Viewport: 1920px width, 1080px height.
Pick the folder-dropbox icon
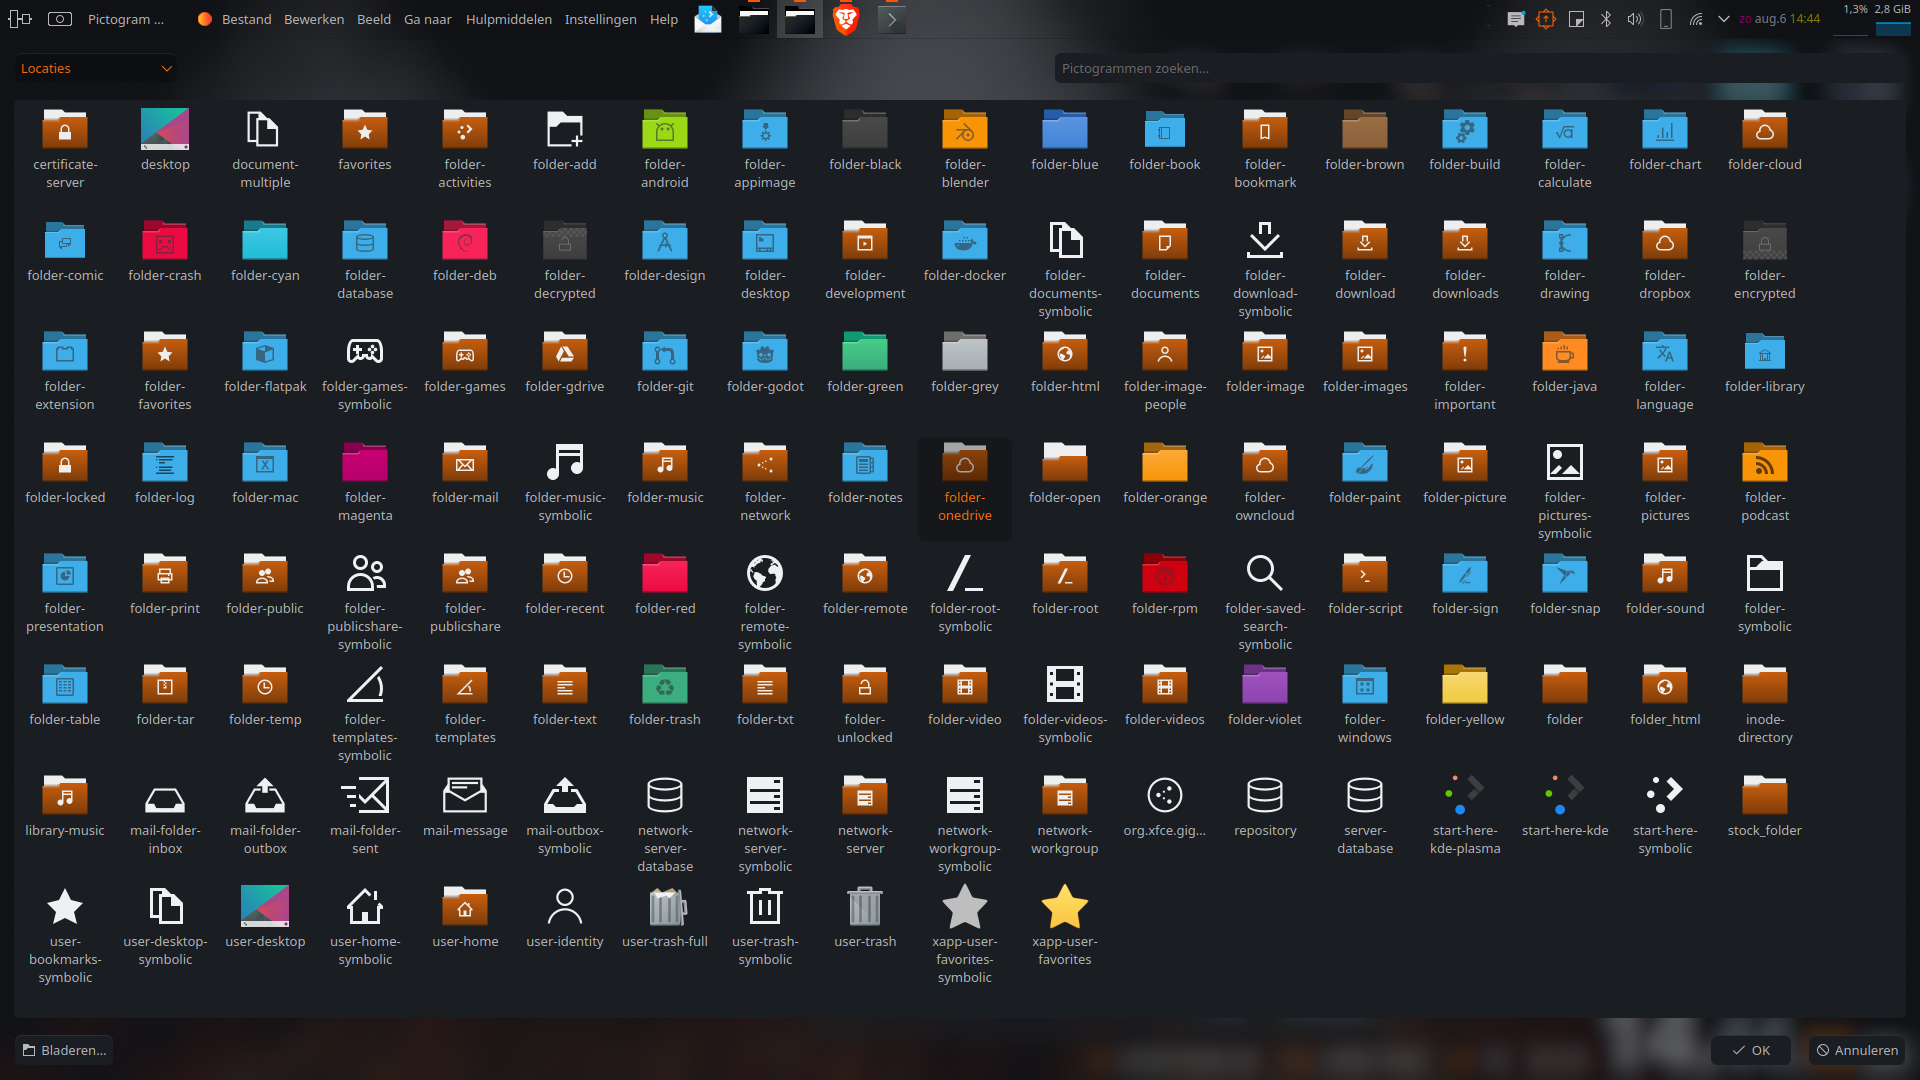[x=1664, y=242]
